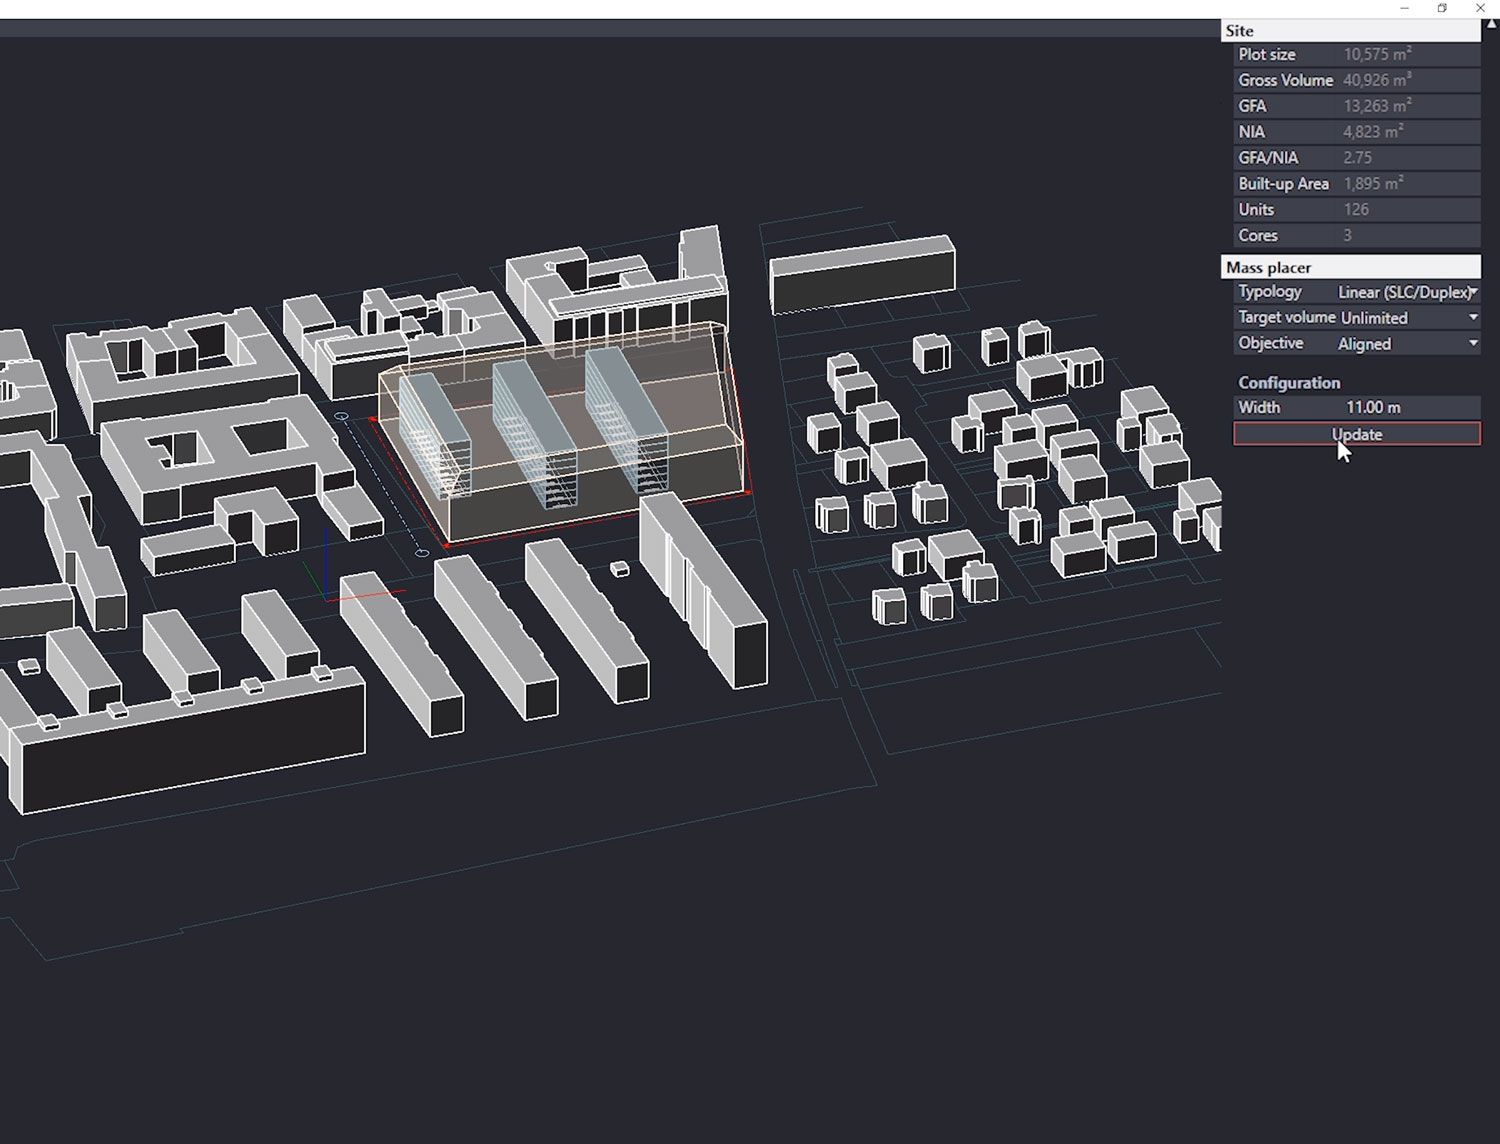The width and height of the screenshot is (1500, 1144).
Task: Click the Gross Volume value 40,926 m³
Action: [x=1377, y=80]
